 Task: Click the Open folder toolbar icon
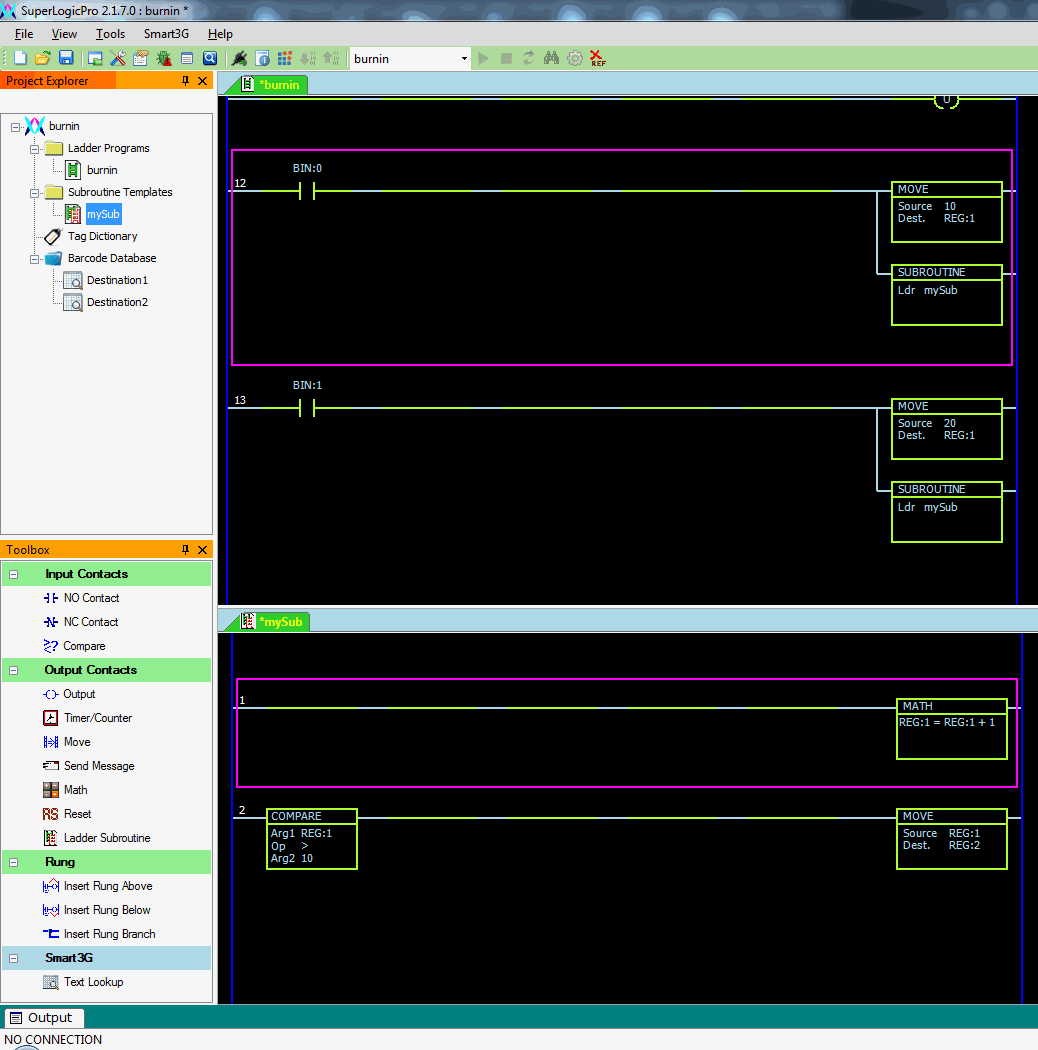point(43,59)
